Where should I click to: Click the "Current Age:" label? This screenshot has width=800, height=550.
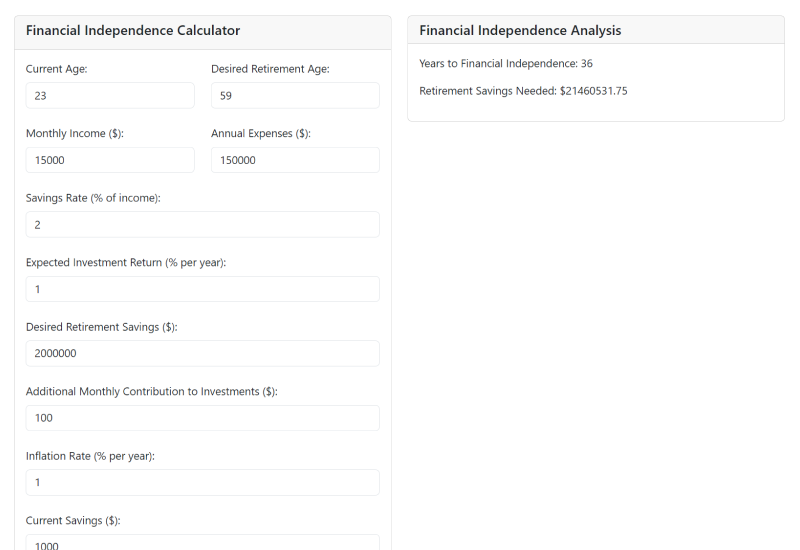click(56, 69)
